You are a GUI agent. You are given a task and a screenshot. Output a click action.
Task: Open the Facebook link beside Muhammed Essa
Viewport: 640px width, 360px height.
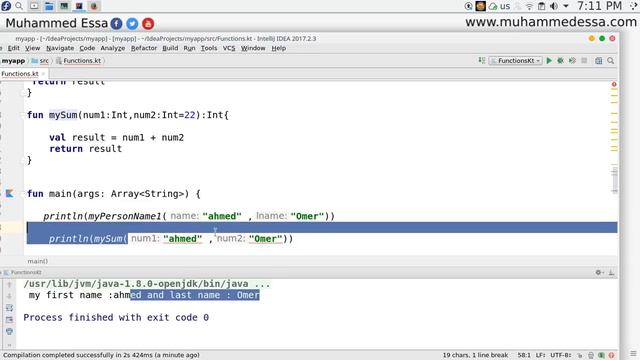pyautogui.click(x=116, y=24)
